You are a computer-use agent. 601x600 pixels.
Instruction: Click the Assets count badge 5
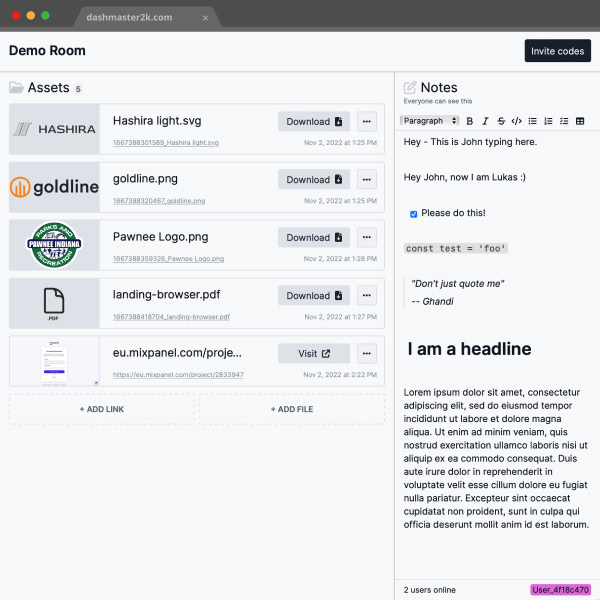tap(78, 89)
